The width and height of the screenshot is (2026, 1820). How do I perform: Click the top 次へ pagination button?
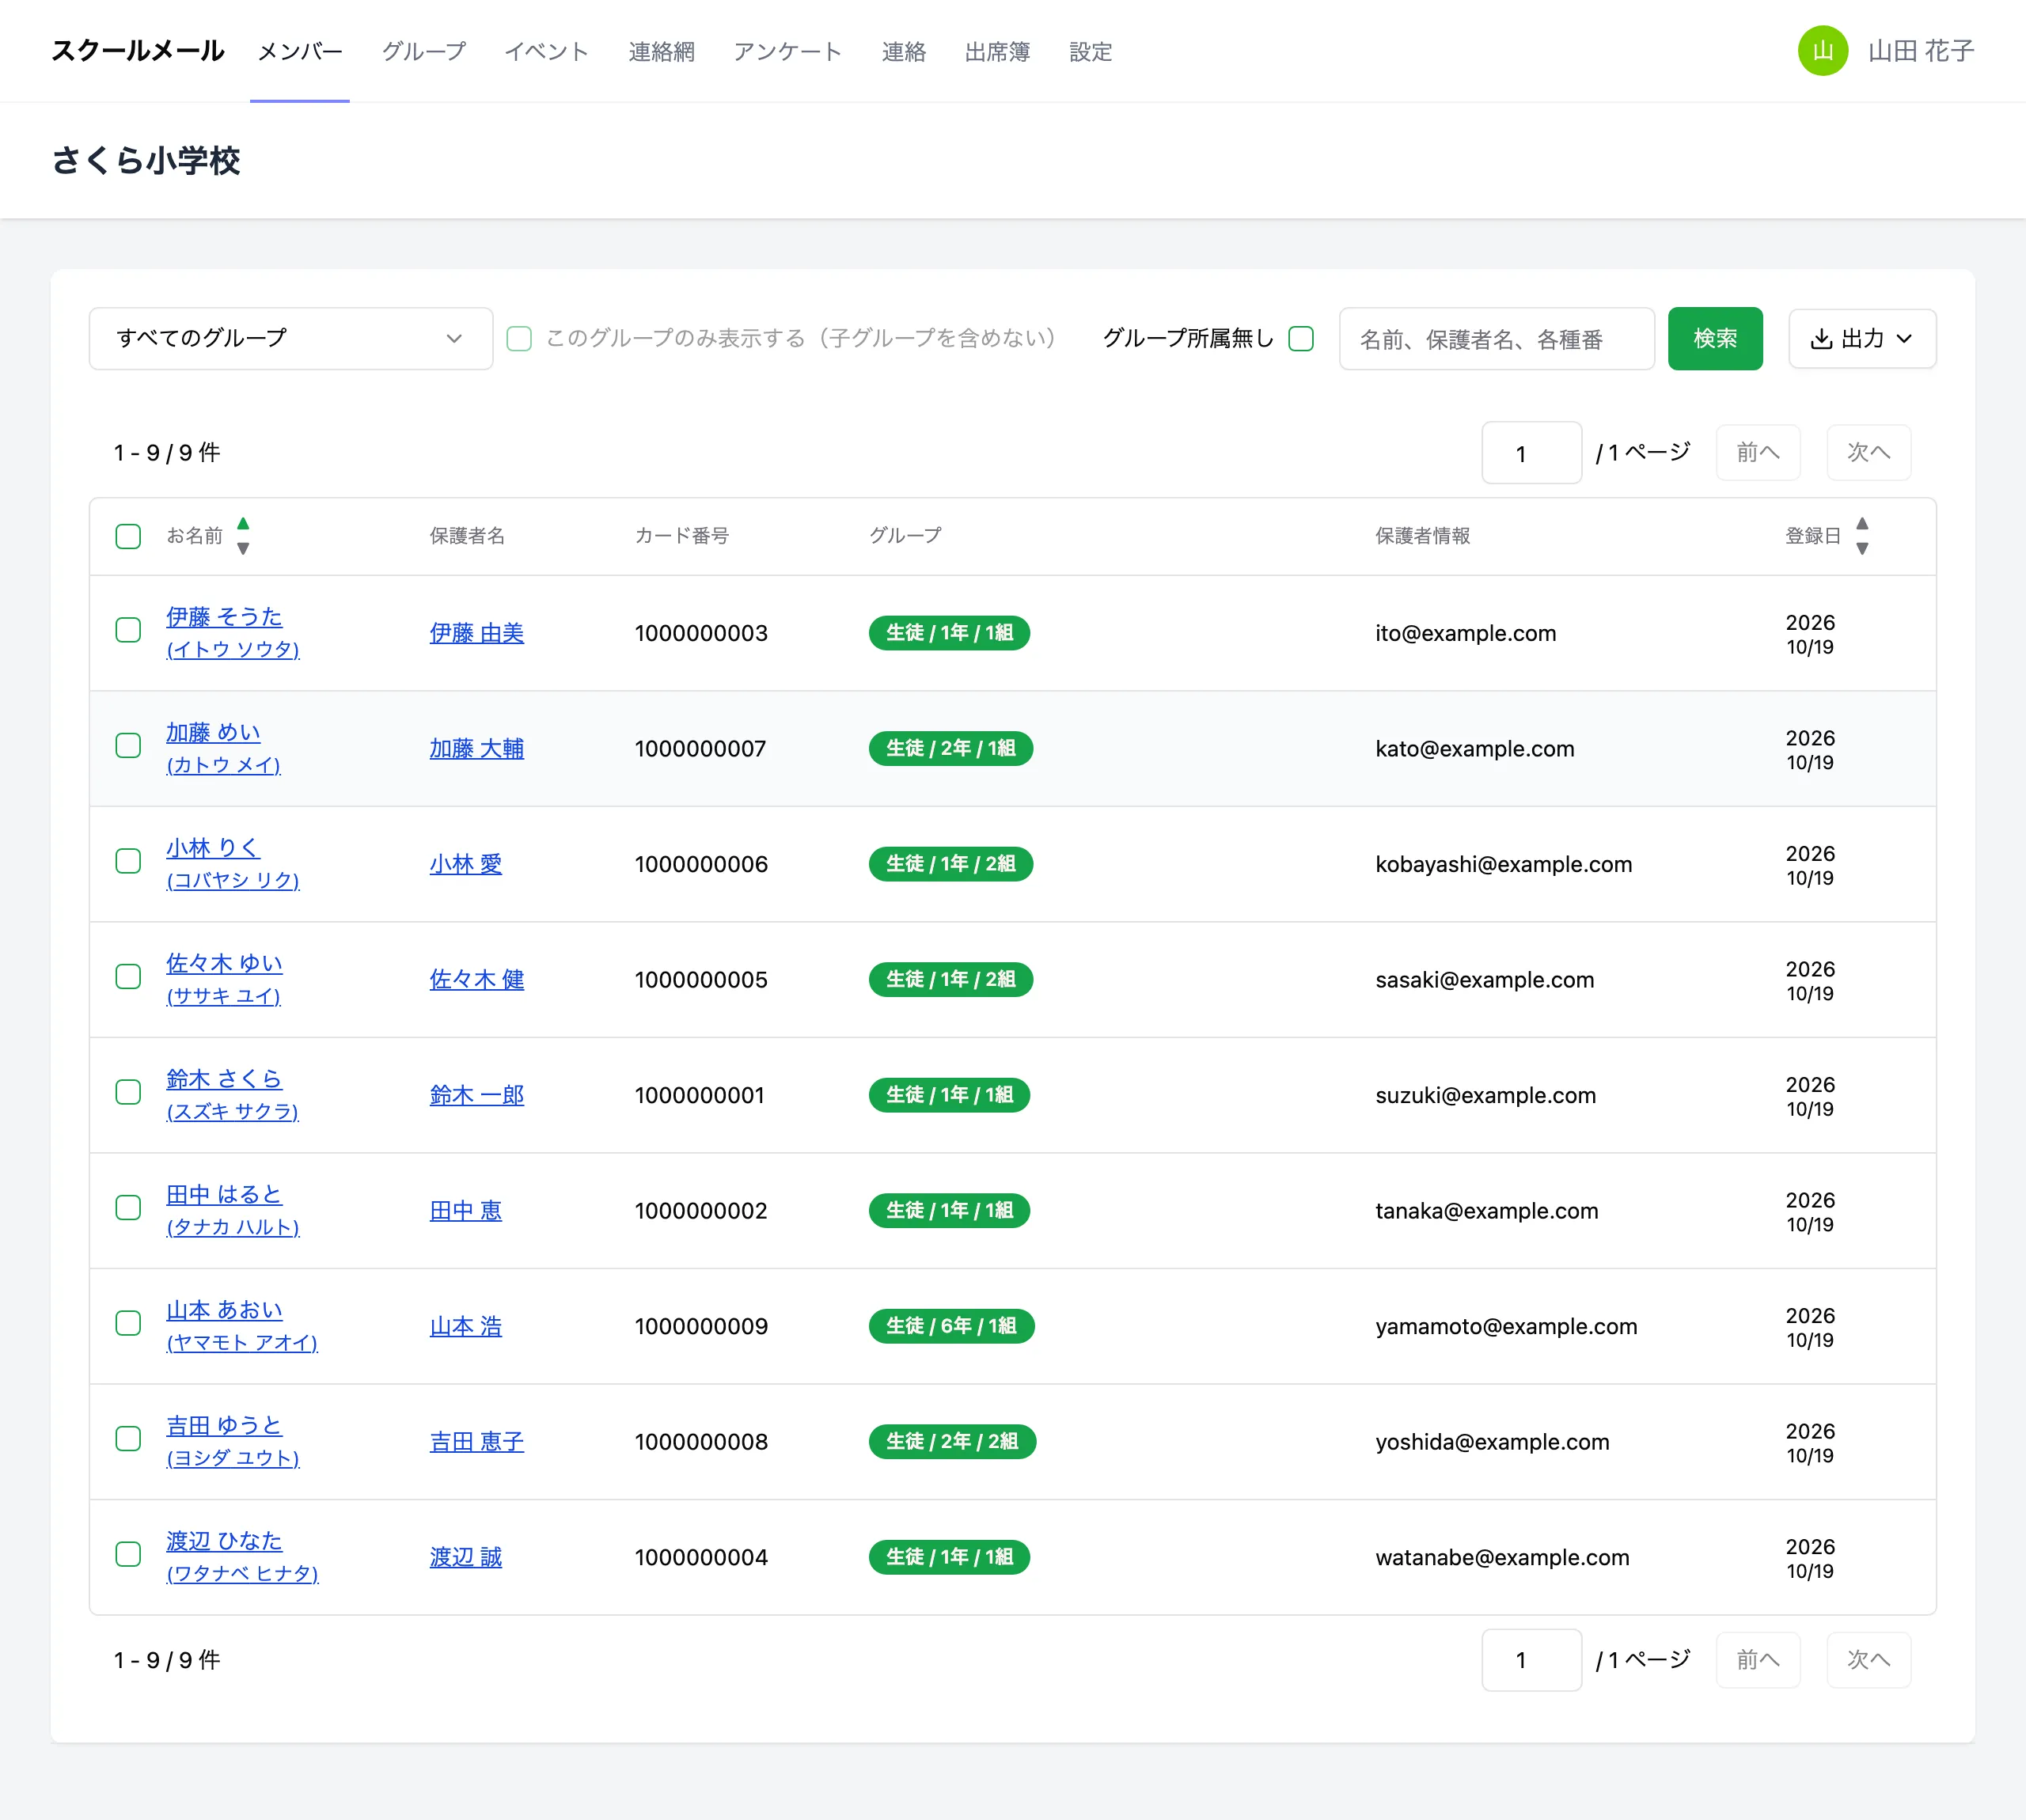(x=1868, y=453)
